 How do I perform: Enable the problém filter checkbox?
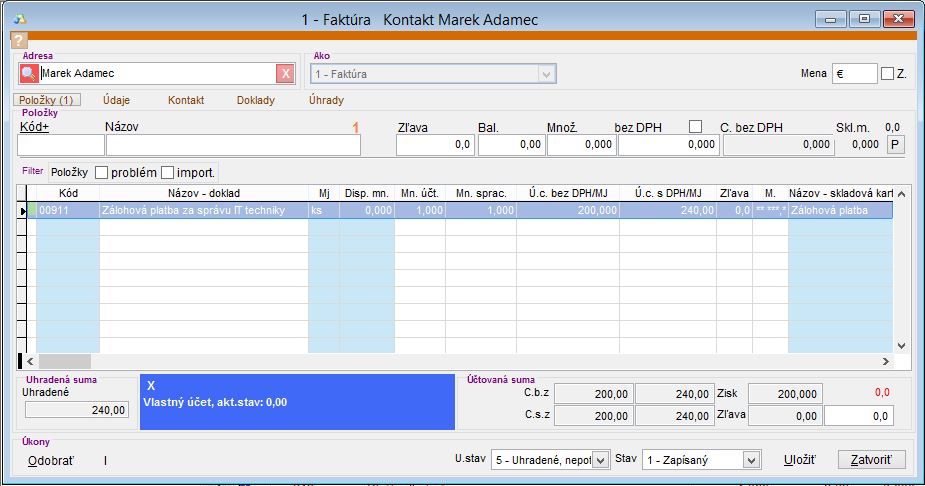101,172
